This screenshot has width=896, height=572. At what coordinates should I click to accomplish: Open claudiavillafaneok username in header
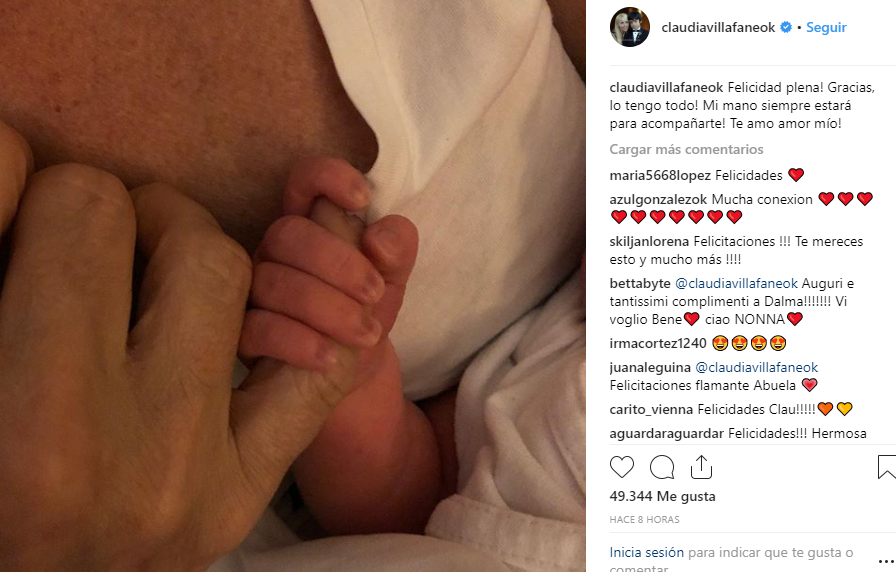718,27
